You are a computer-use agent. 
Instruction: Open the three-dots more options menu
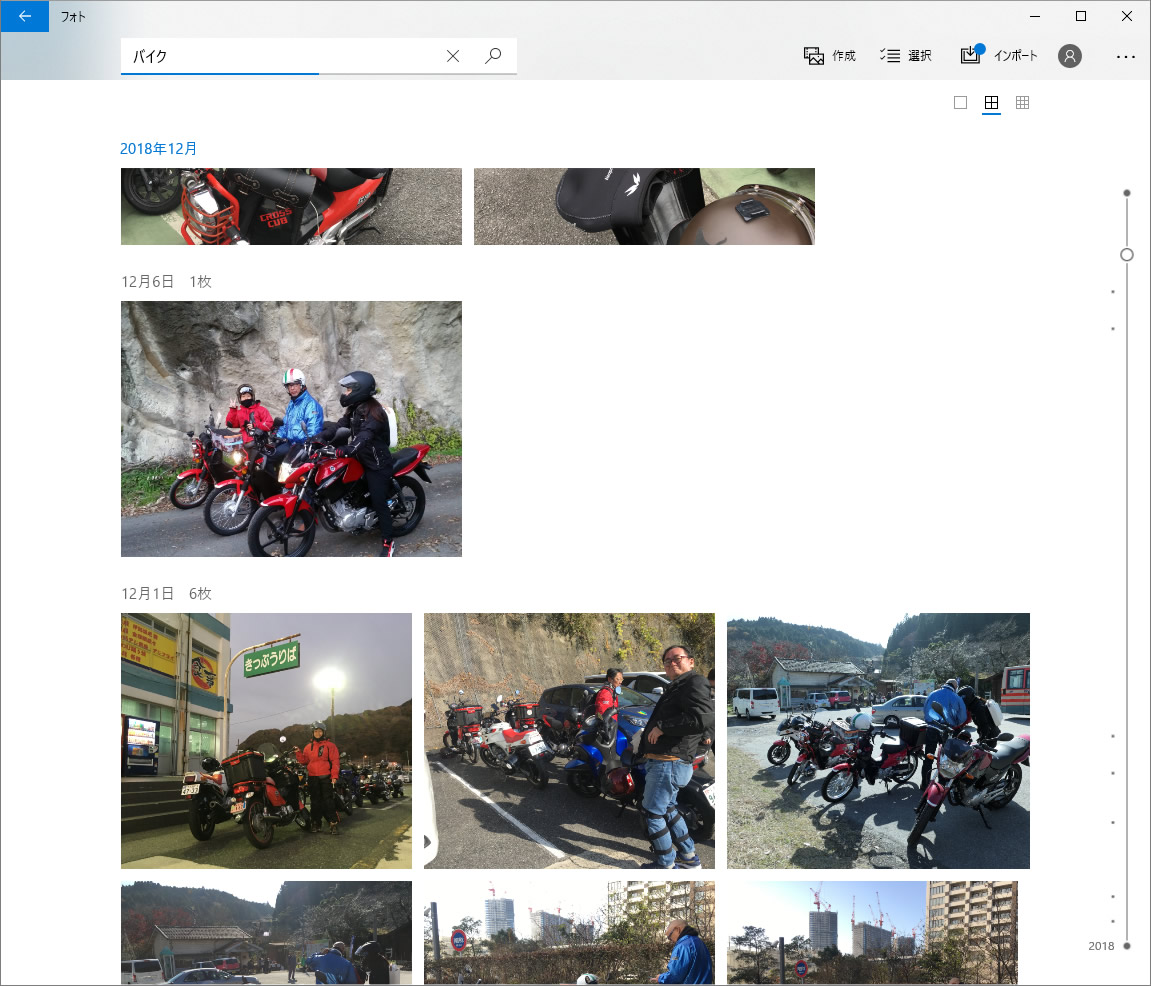(x=1126, y=57)
